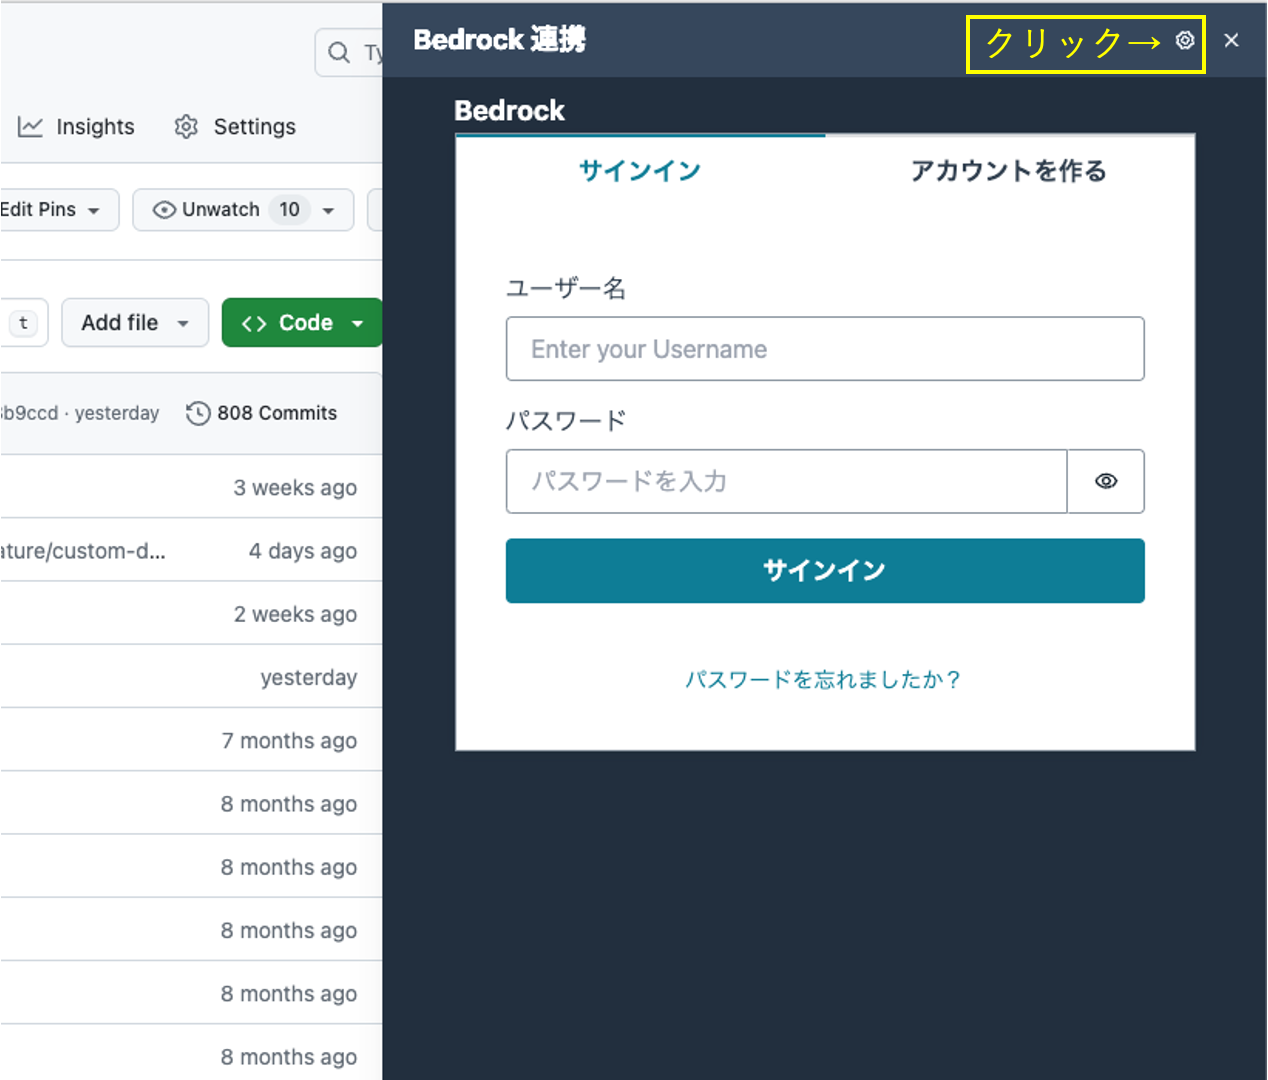Click the Settings gear icon in repo nav
The image size is (1268, 1080).
[x=186, y=127]
